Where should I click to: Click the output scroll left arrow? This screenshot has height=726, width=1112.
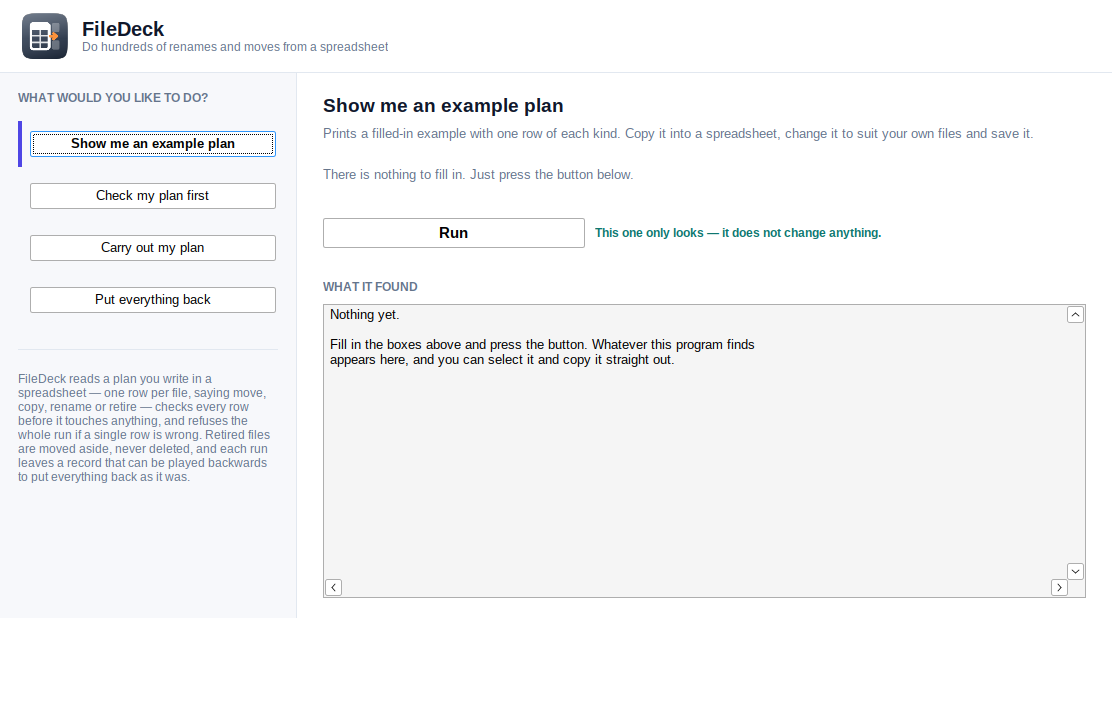pos(333,588)
